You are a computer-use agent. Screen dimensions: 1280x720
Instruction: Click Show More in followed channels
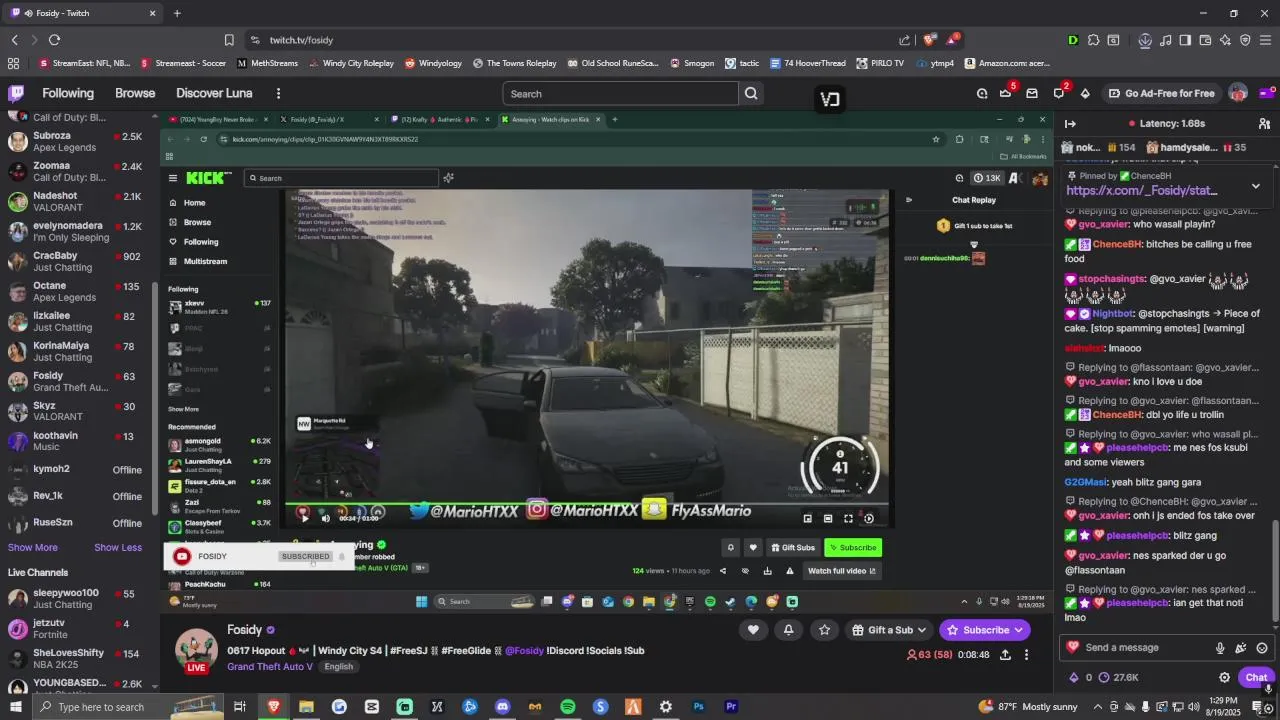point(33,547)
